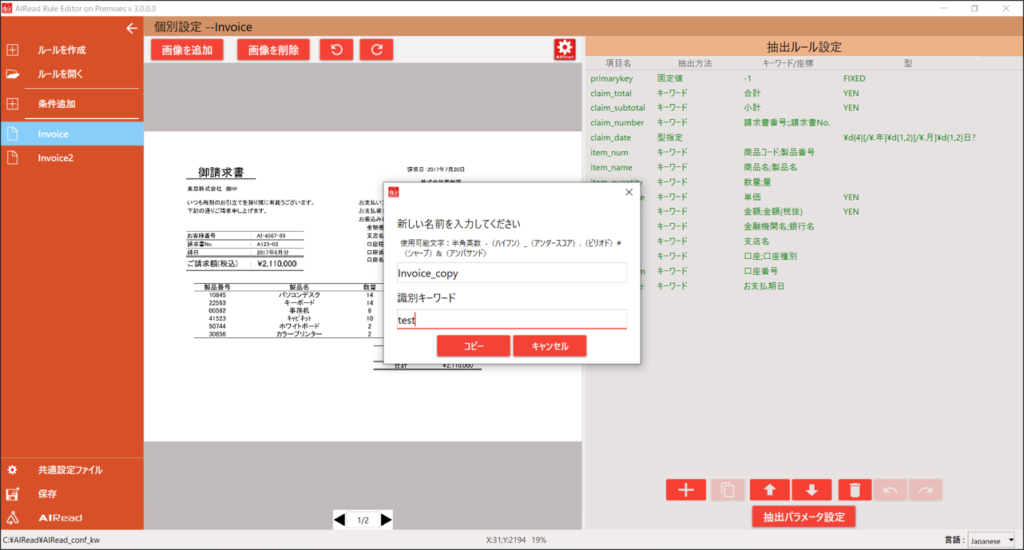Screen dimensions: 1024x550
Task: Select the primarykey rule row
Action: point(804,78)
